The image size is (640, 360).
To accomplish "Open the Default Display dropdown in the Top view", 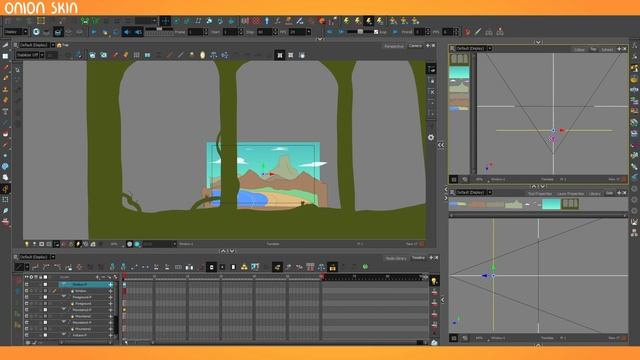I will point(489,49).
